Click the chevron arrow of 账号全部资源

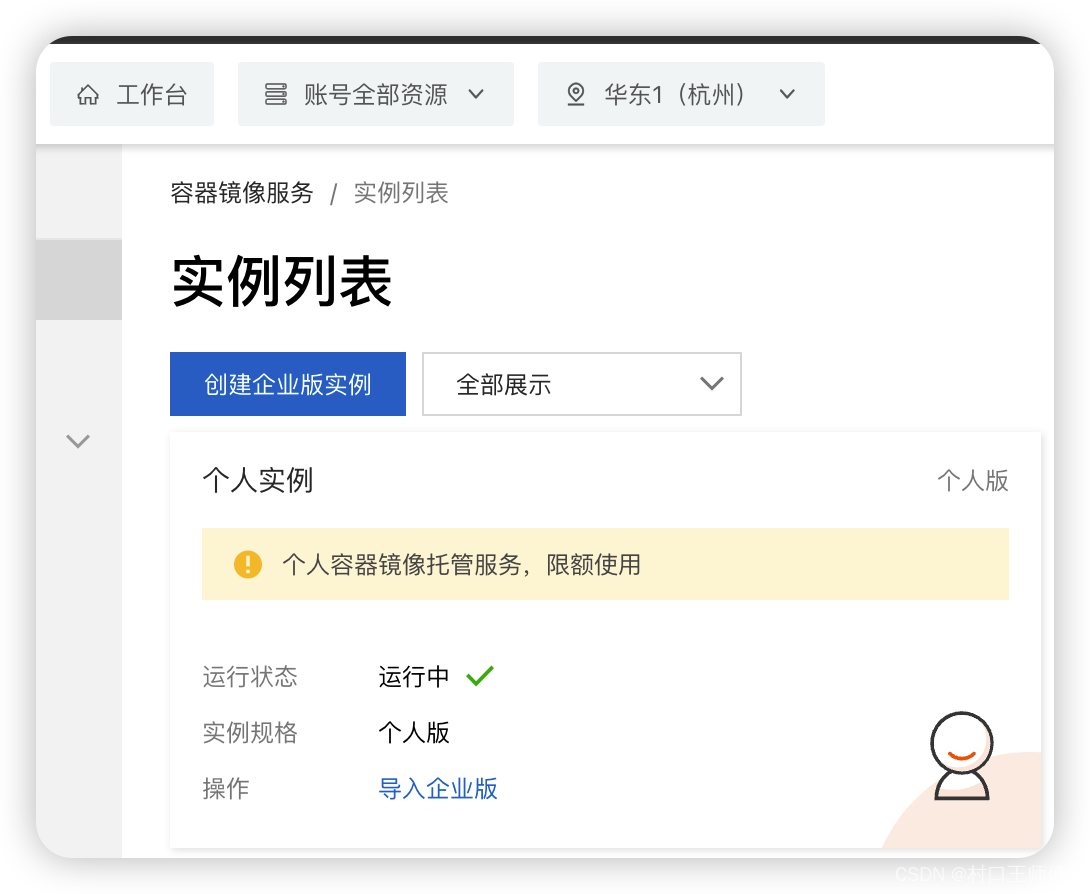point(476,94)
